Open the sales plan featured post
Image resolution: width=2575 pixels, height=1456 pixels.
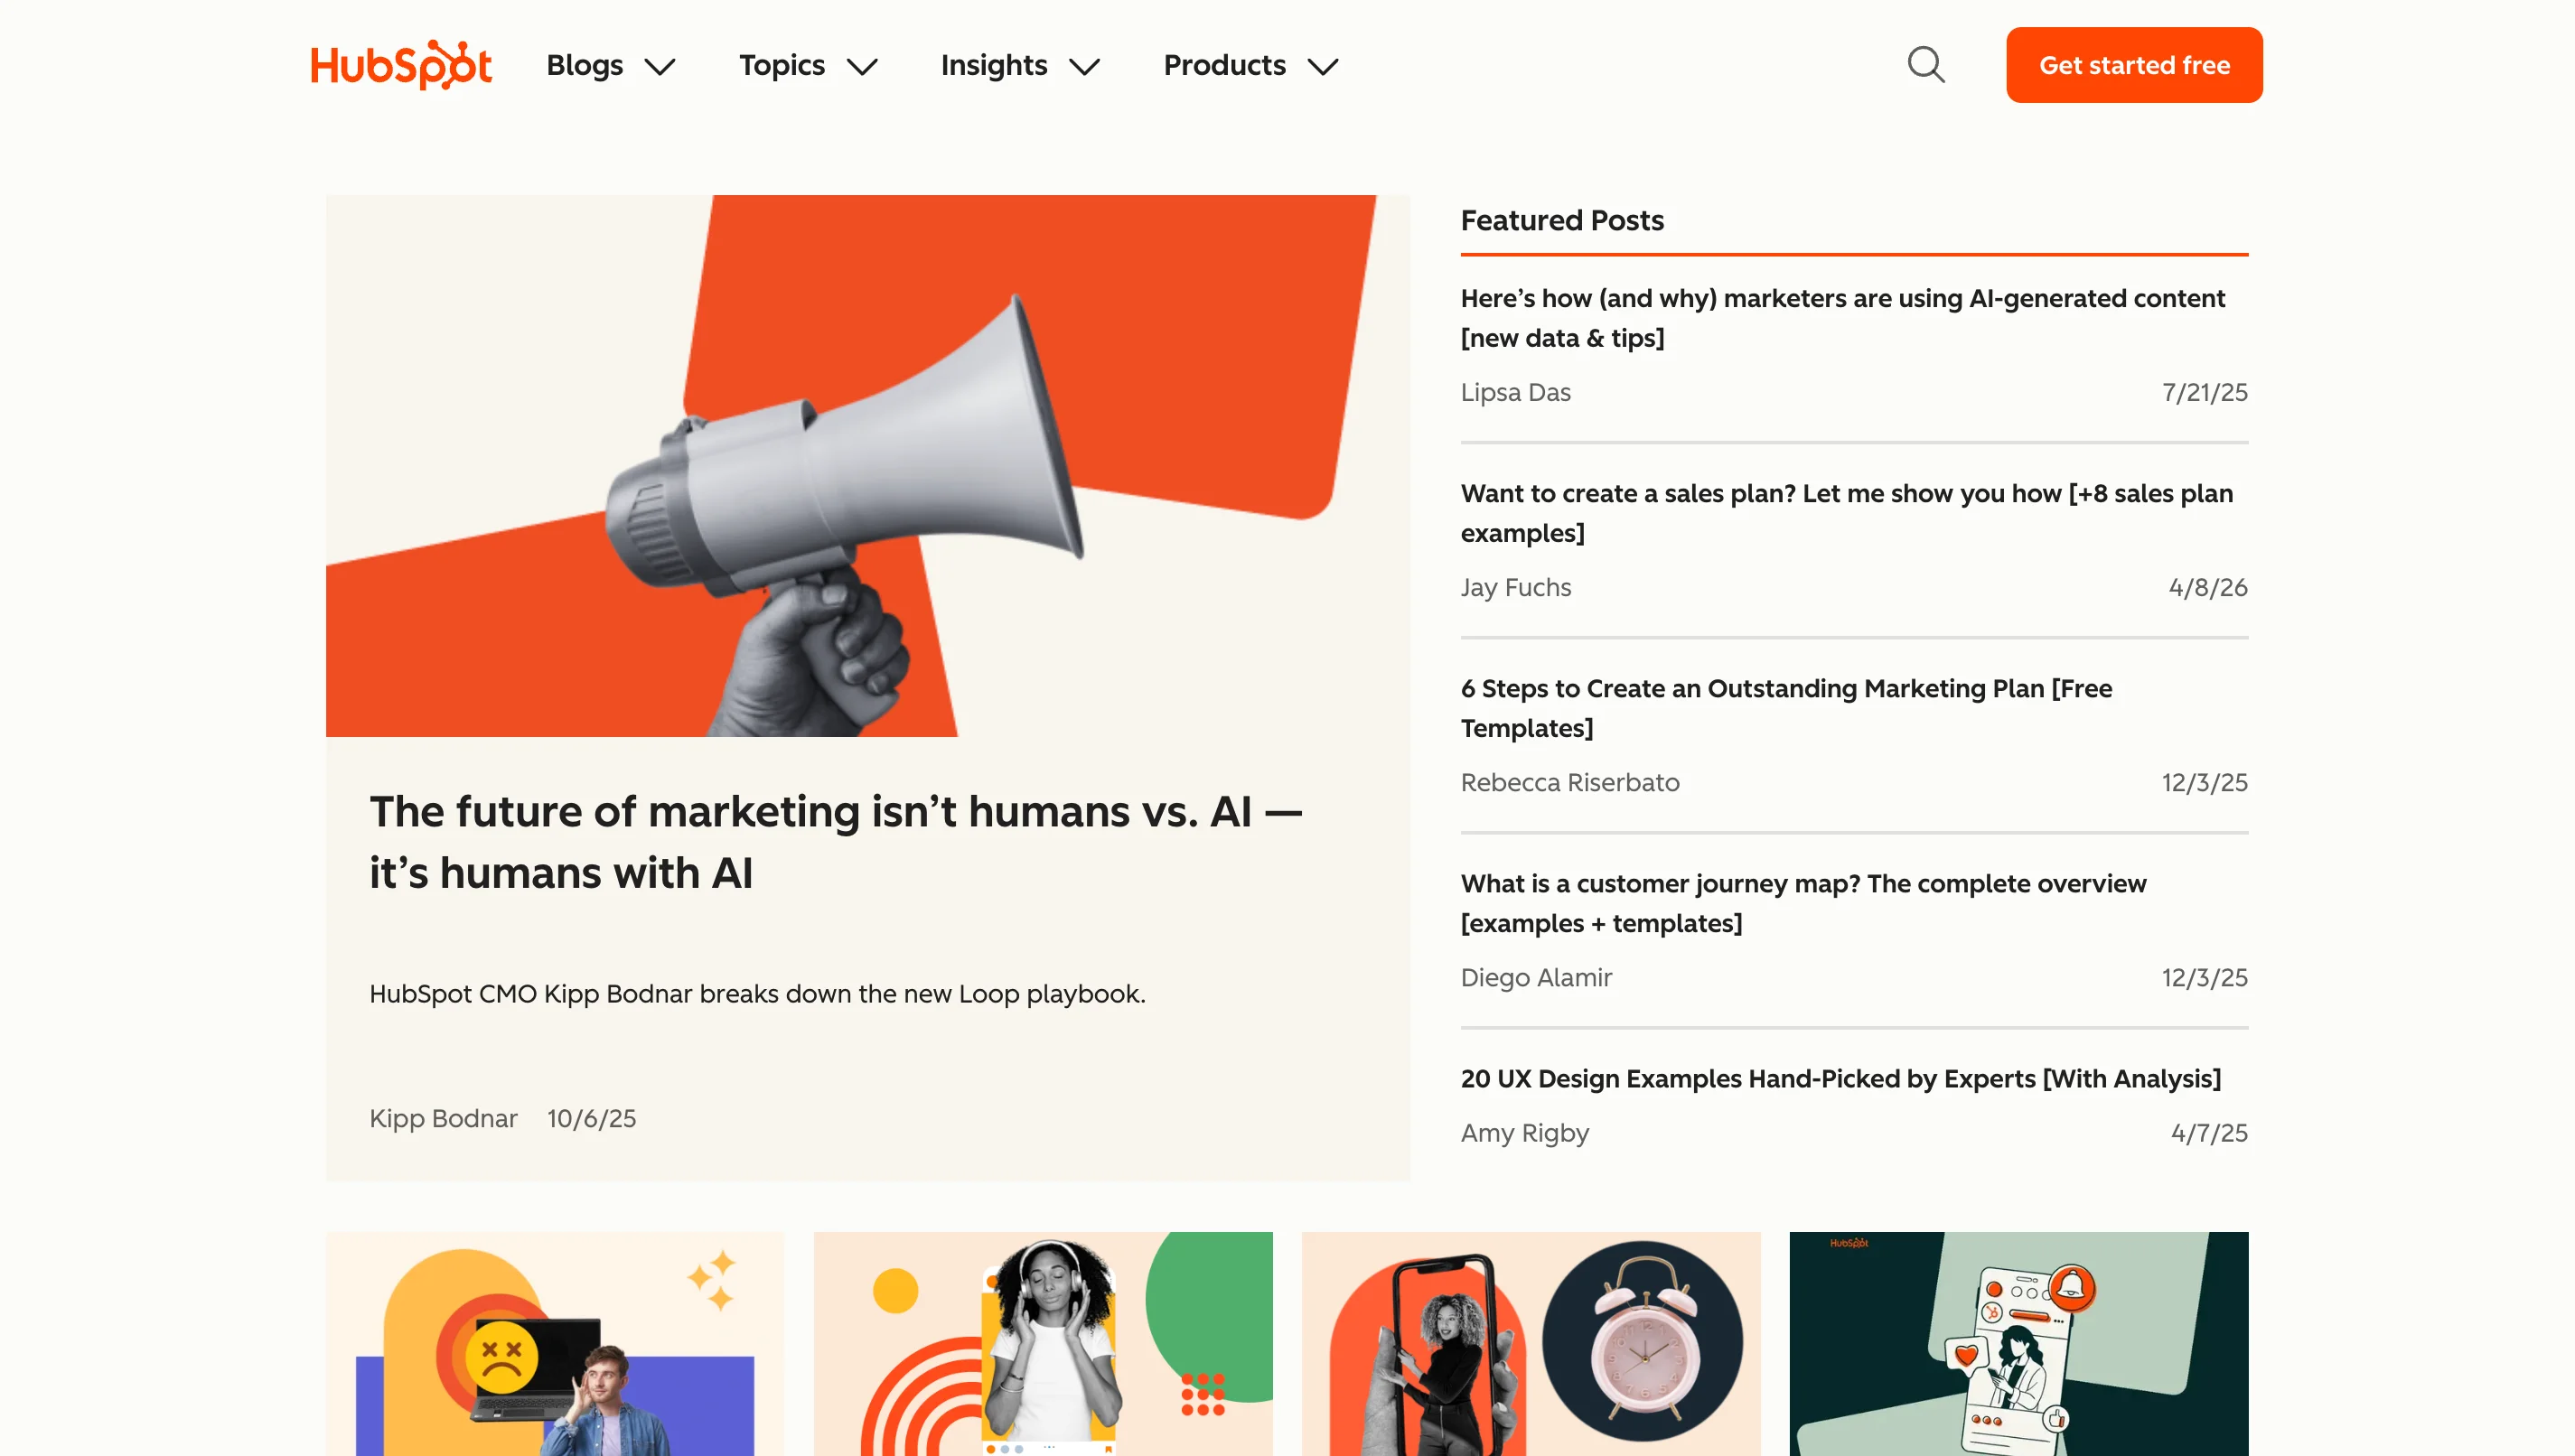coord(1846,513)
